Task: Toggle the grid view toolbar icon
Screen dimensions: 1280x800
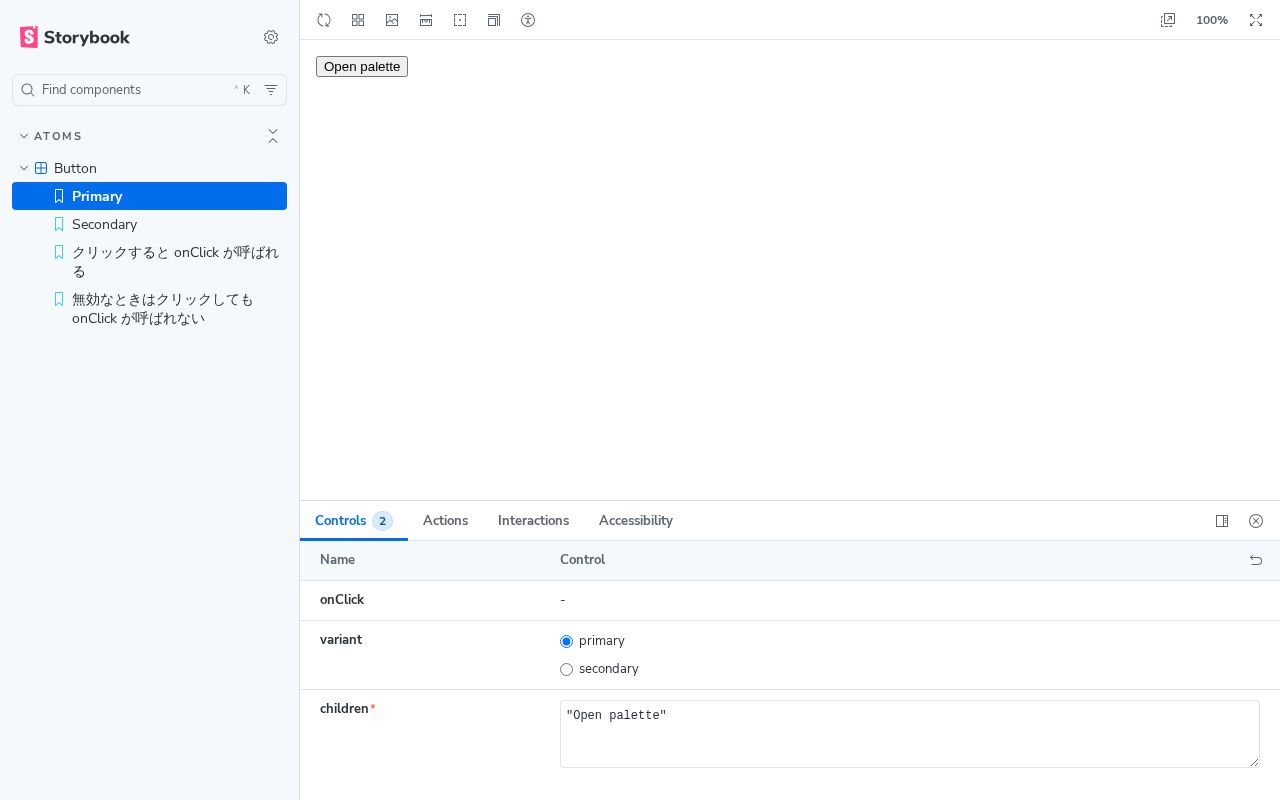Action: click(x=358, y=20)
